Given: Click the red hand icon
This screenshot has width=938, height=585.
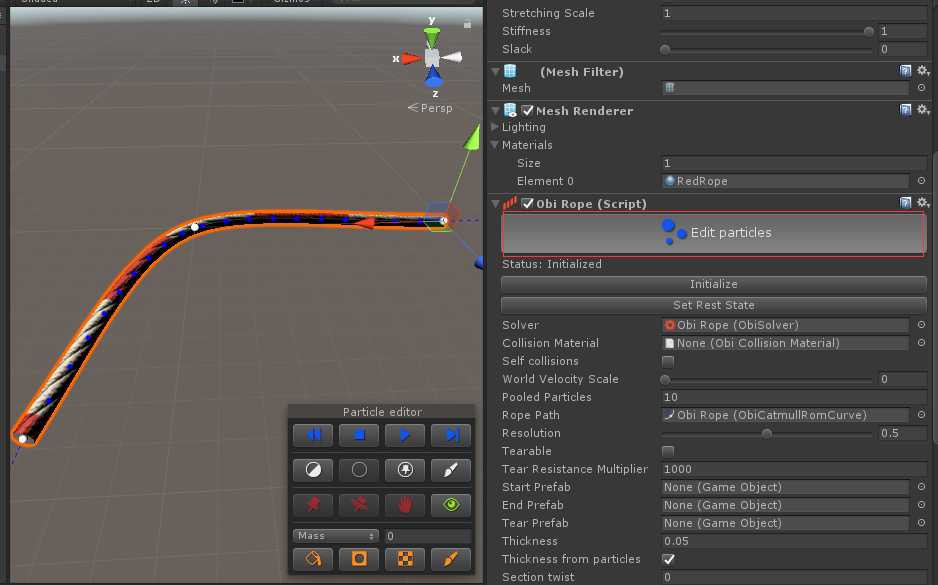Looking at the screenshot, I should [x=405, y=505].
